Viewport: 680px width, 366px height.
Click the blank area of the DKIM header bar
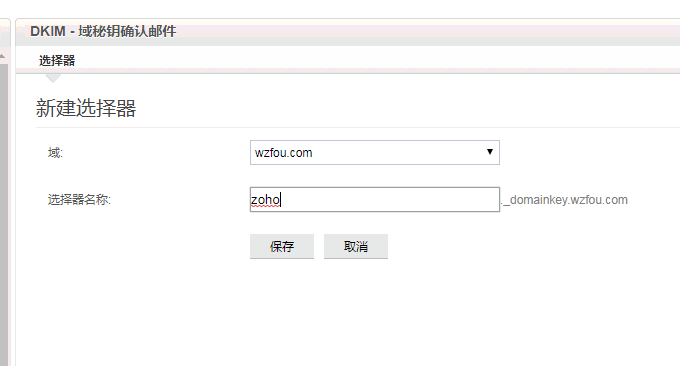click(427, 32)
